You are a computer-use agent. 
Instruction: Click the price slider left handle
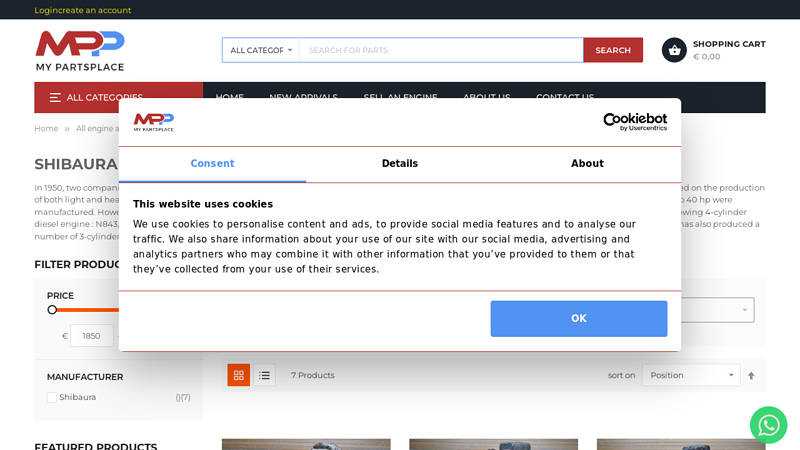(52, 310)
